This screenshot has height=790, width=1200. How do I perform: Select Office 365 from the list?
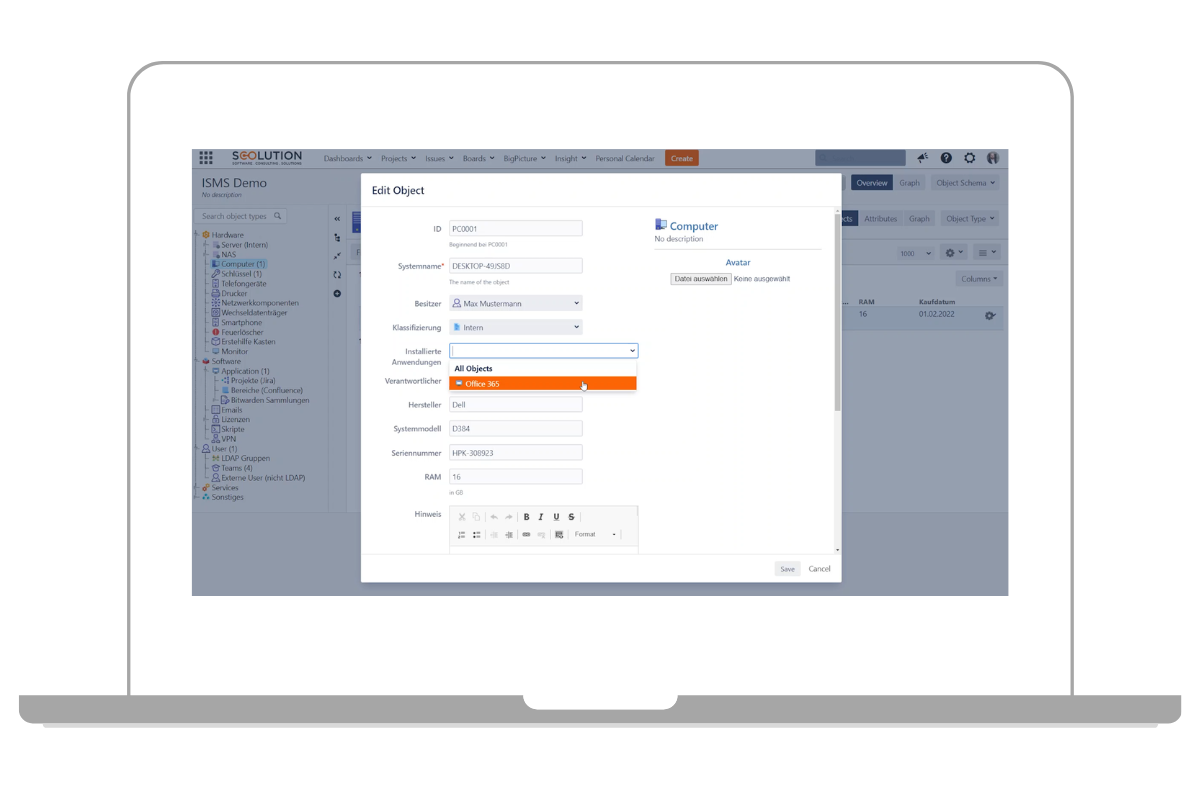(x=542, y=384)
